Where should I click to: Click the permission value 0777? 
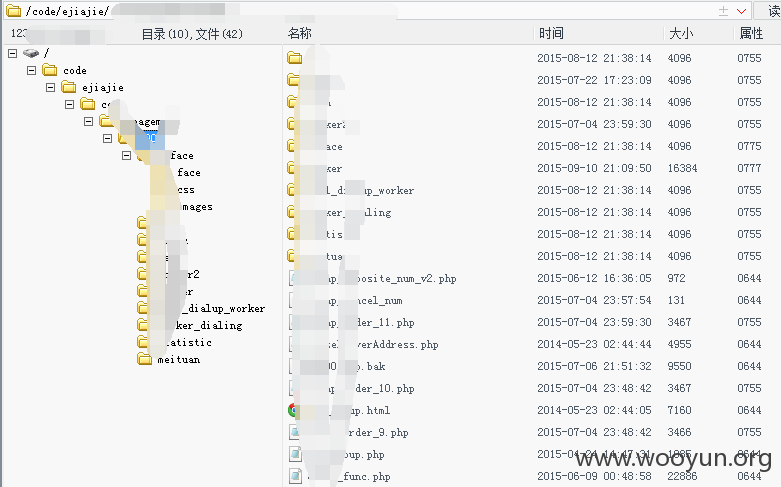coord(749,168)
